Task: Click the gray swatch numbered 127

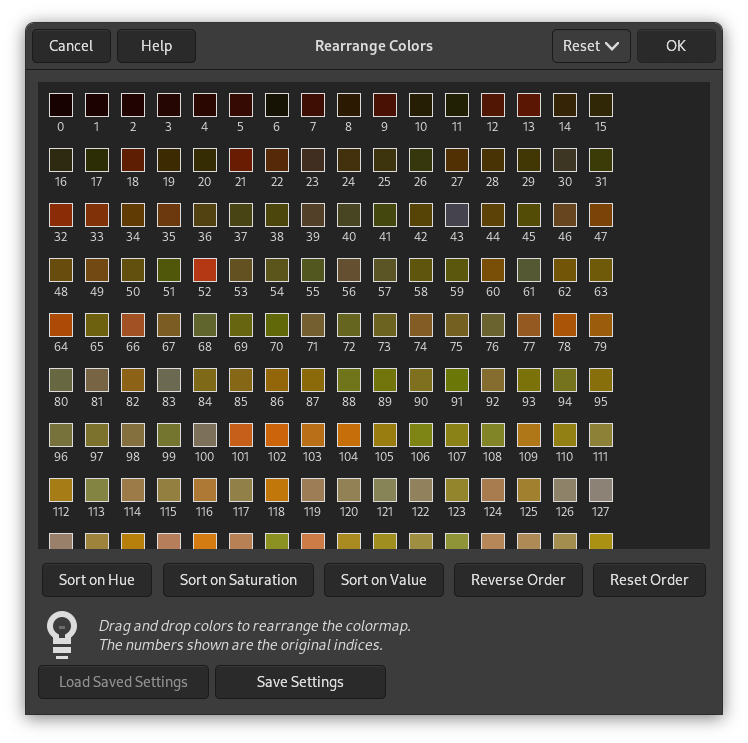Action: click(x=601, y=490)
